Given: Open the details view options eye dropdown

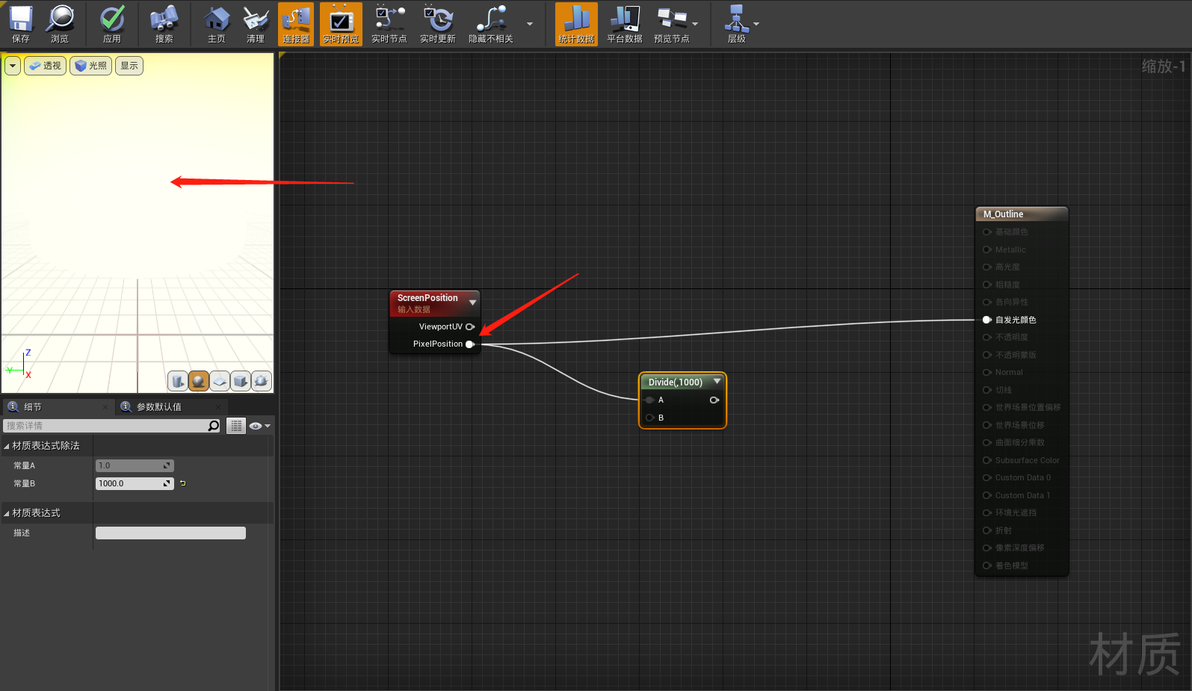Looking at the screenshot, I should coord(260,426).
